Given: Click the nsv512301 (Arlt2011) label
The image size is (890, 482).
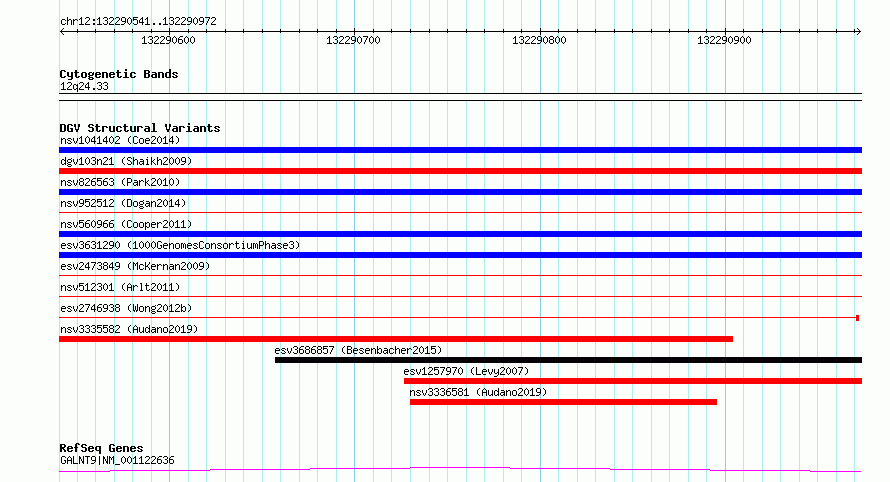Looking at the screenshot, I should click(120, 287).
